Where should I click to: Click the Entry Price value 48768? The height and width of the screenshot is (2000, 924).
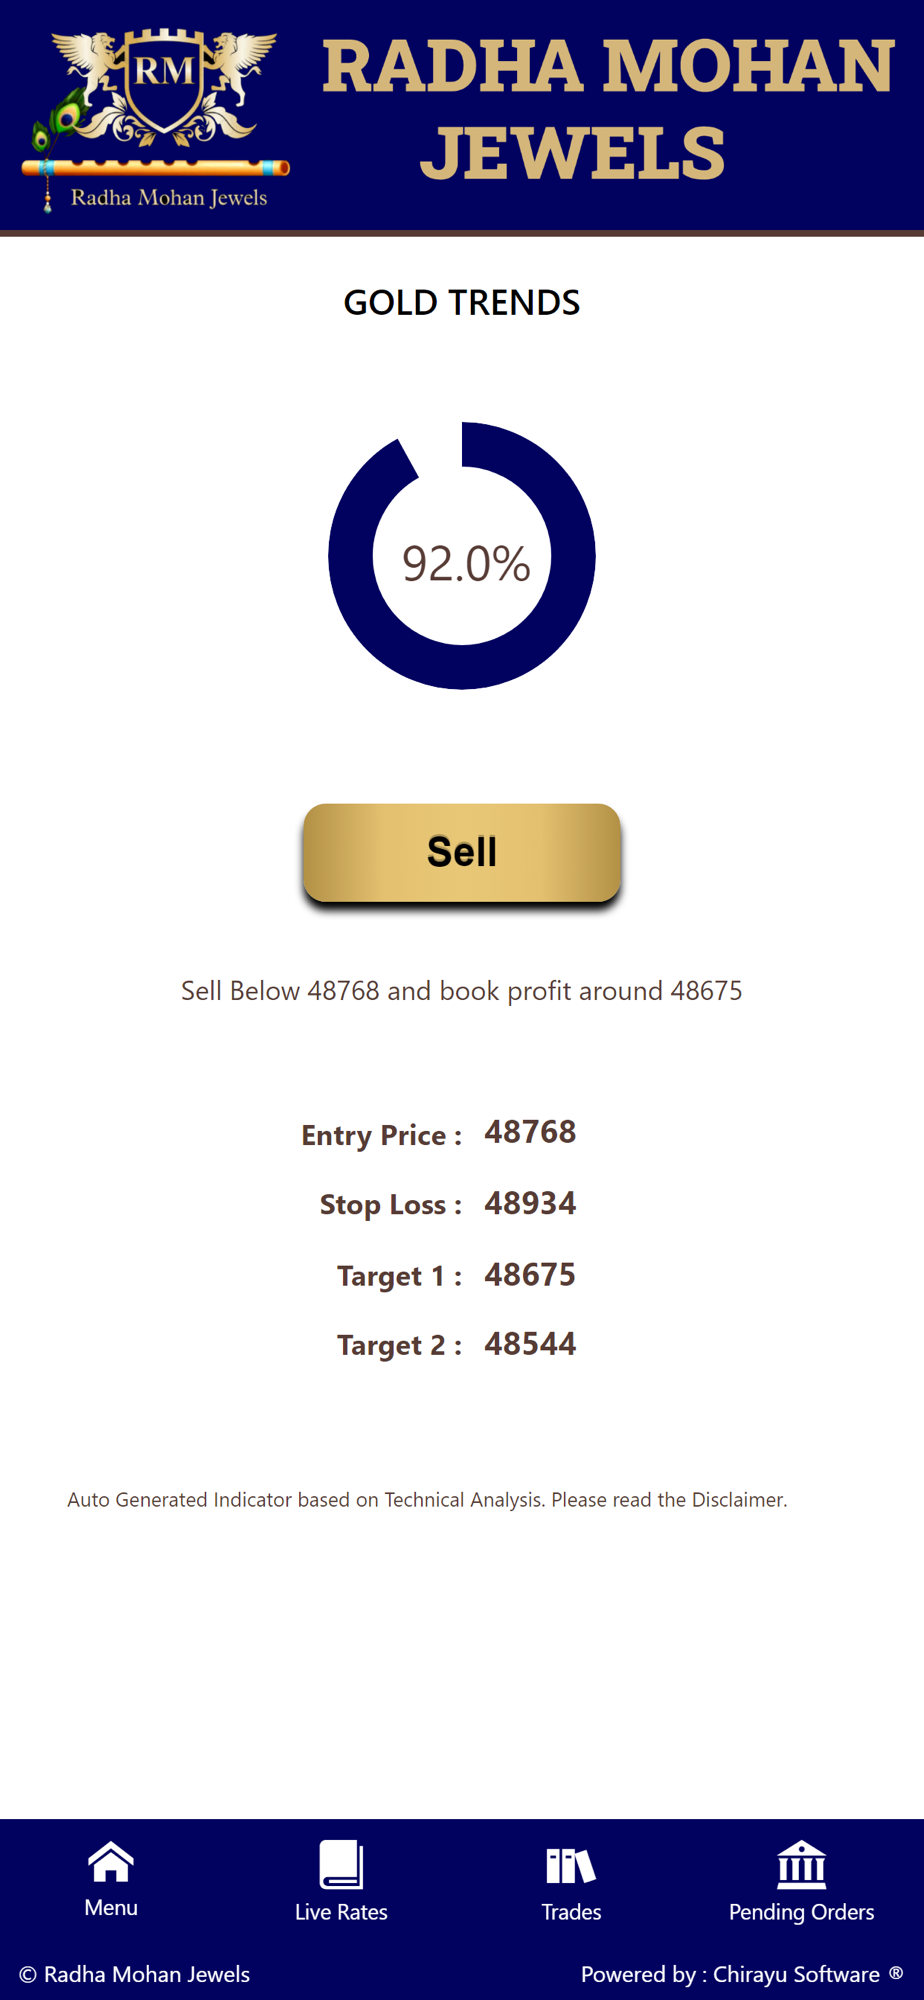click(530, 1132)
